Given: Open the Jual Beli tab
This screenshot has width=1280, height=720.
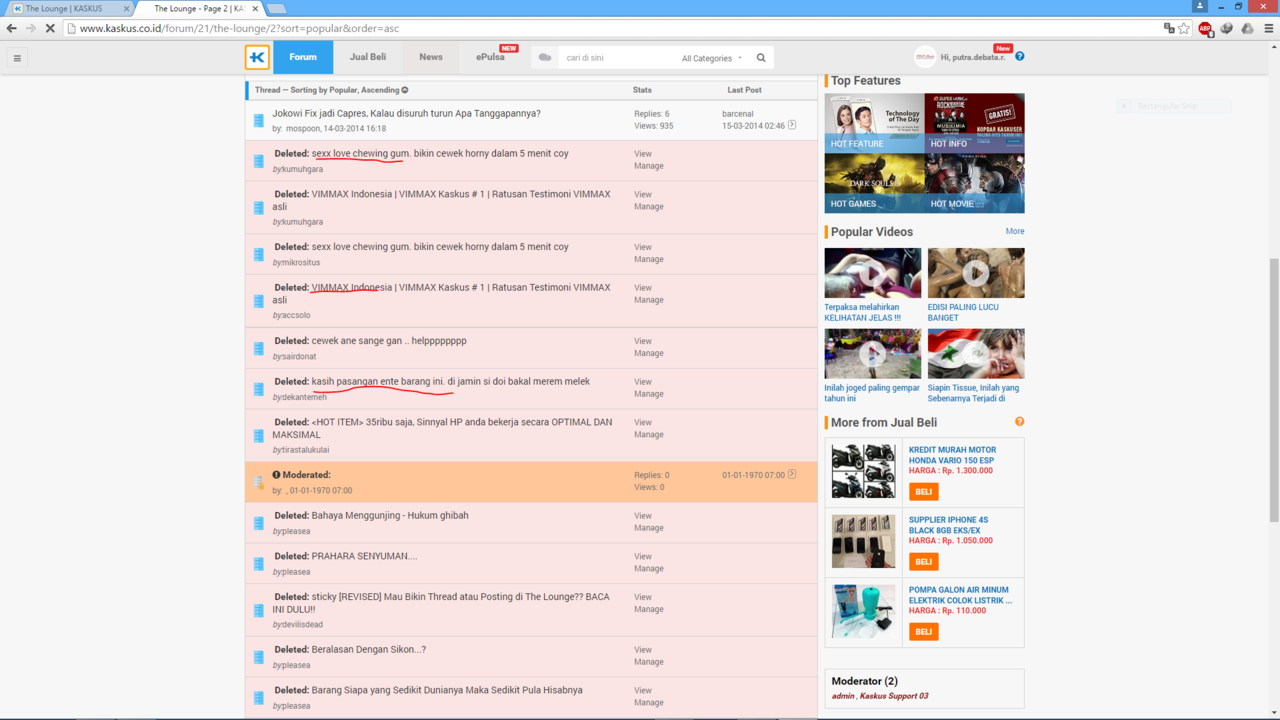Looking at the screenshot, I should click(368, 57).
